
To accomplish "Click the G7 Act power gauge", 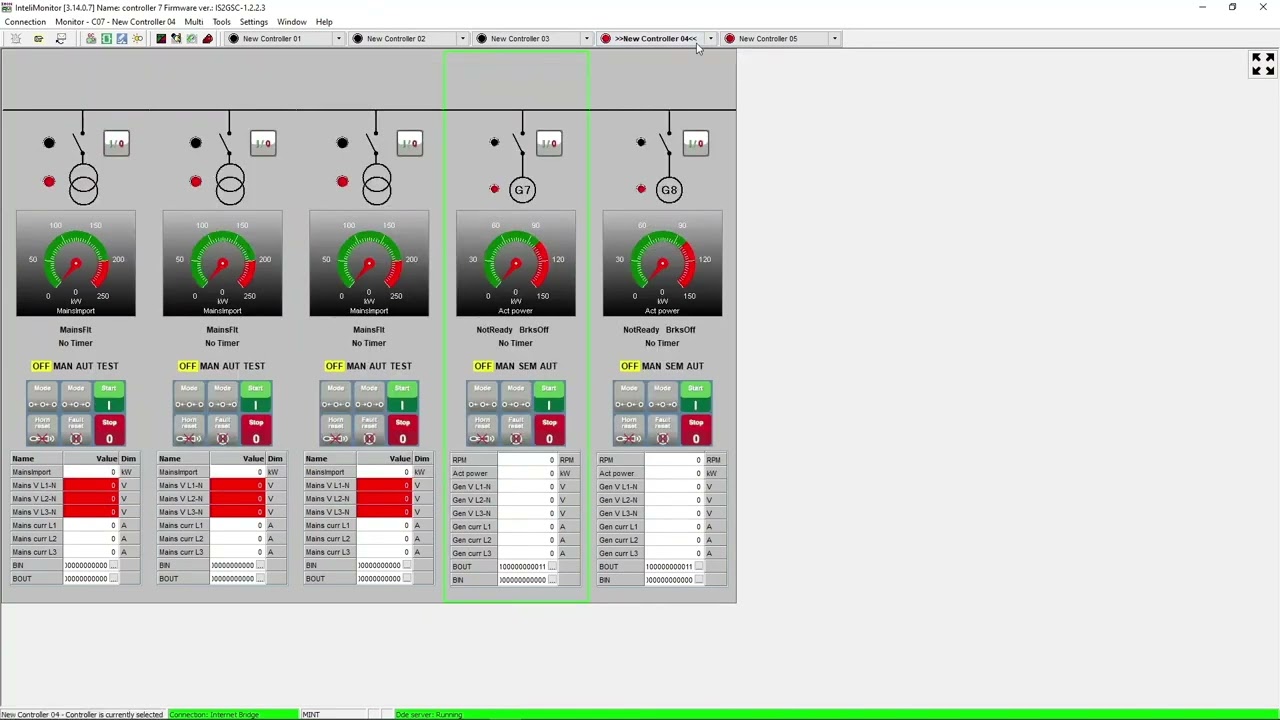I will tap(516, 263).
